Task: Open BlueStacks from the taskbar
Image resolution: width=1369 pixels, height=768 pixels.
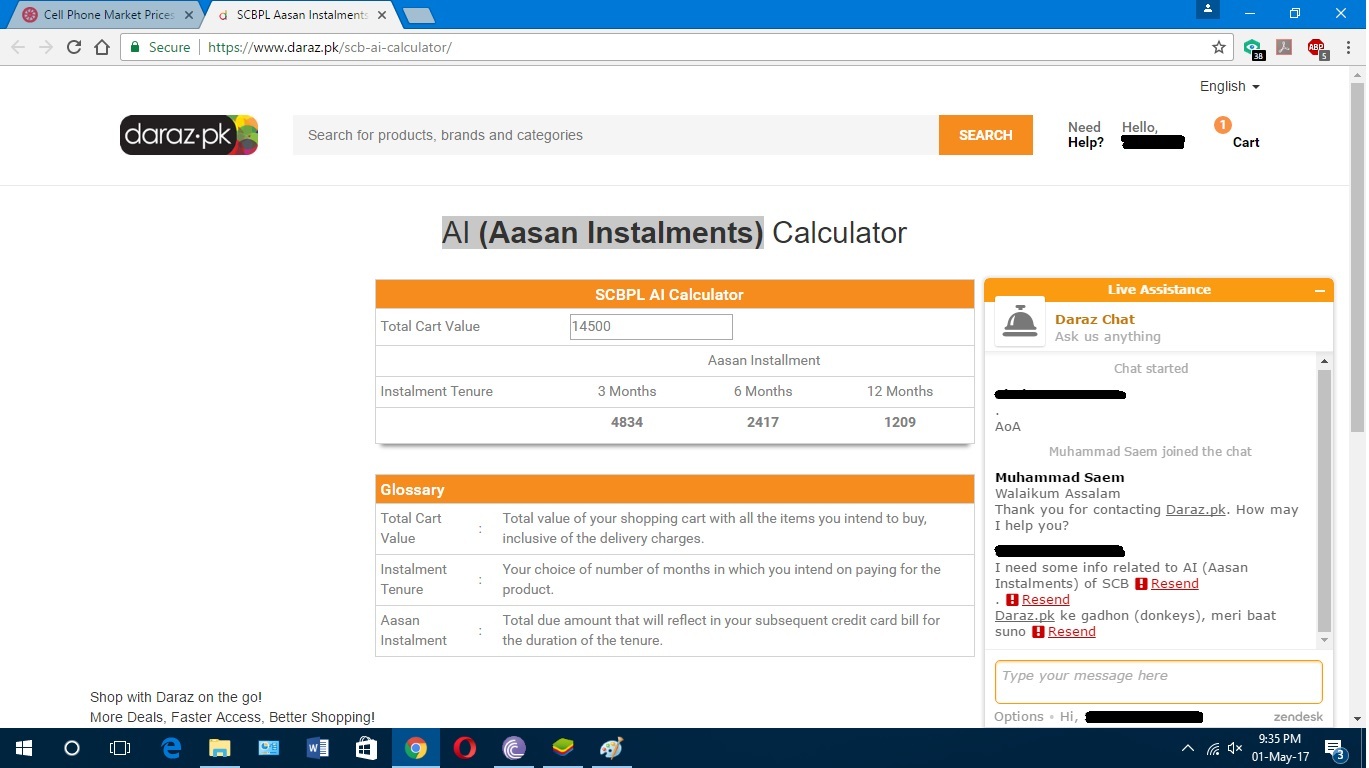Action: pyautogui.click(x=563, y=748)
